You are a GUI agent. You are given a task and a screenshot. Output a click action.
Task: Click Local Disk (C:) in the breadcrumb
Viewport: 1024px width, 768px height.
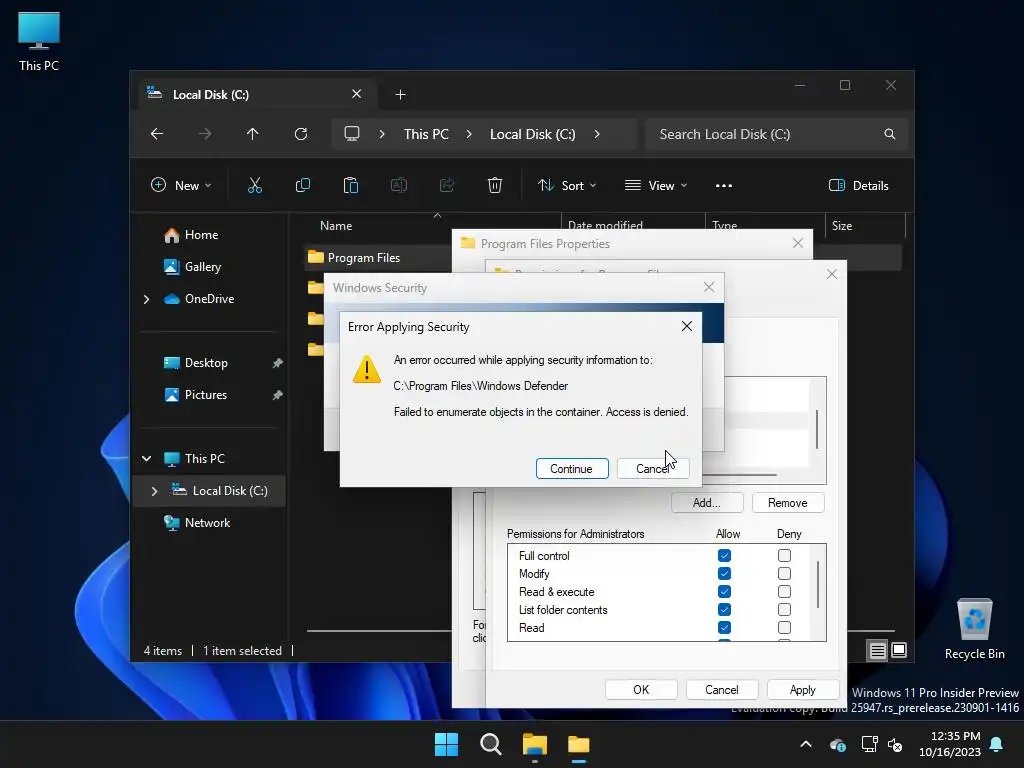click(533, 134)
